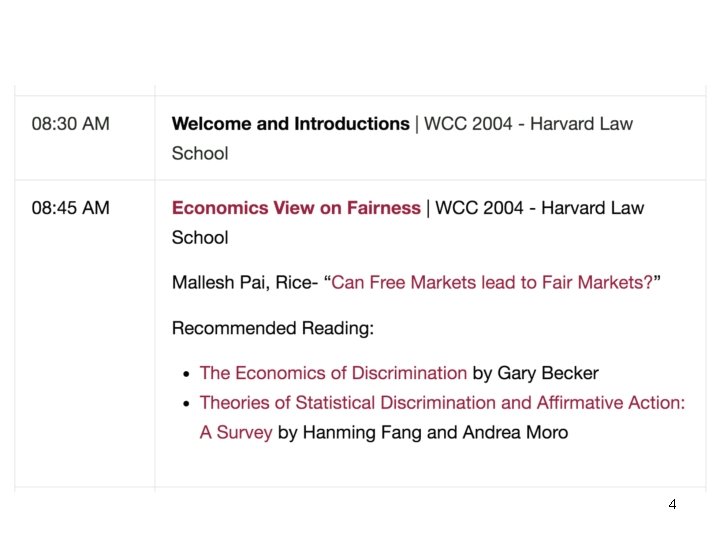Open the Economics View on Fairness link
The width and height of the screenshot is (720, 540).
(296, 208)
